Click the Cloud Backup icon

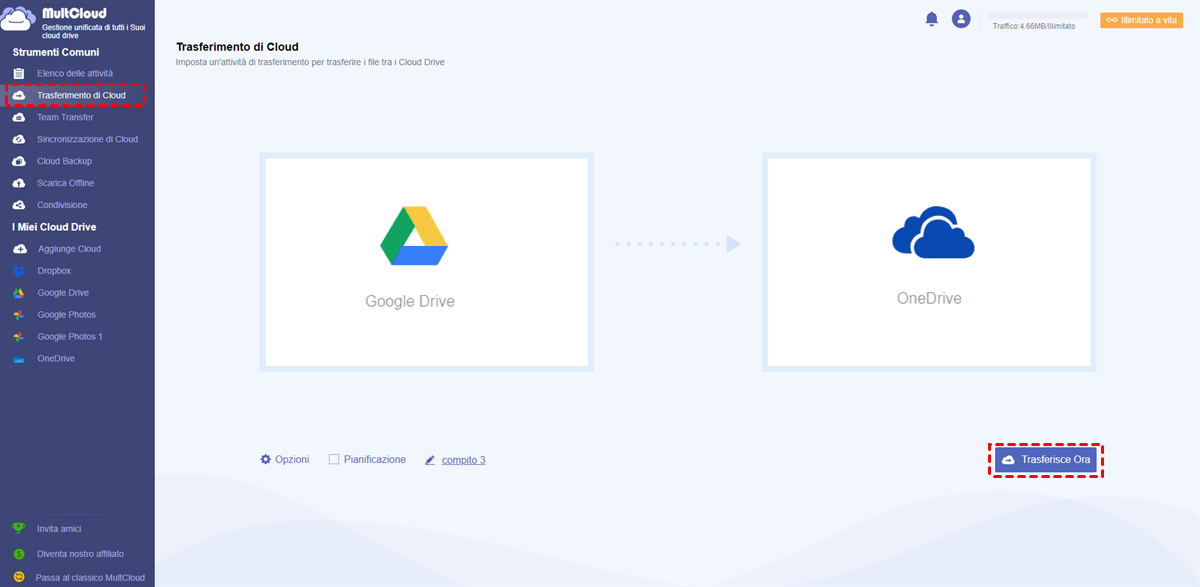coord(18,161)
